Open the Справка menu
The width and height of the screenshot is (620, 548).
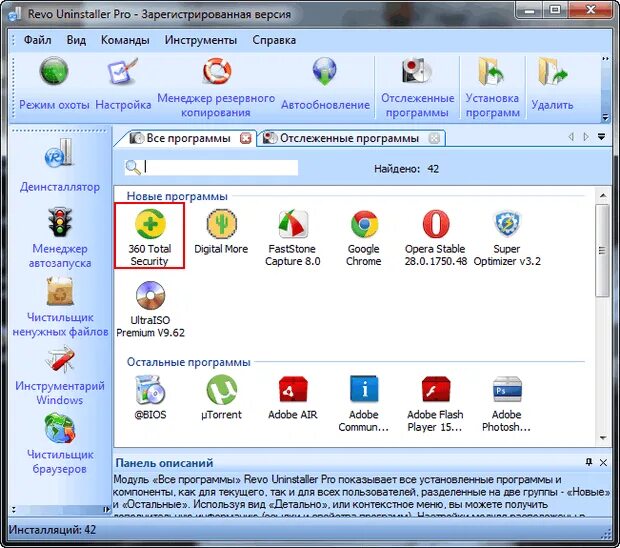[274, 40]
